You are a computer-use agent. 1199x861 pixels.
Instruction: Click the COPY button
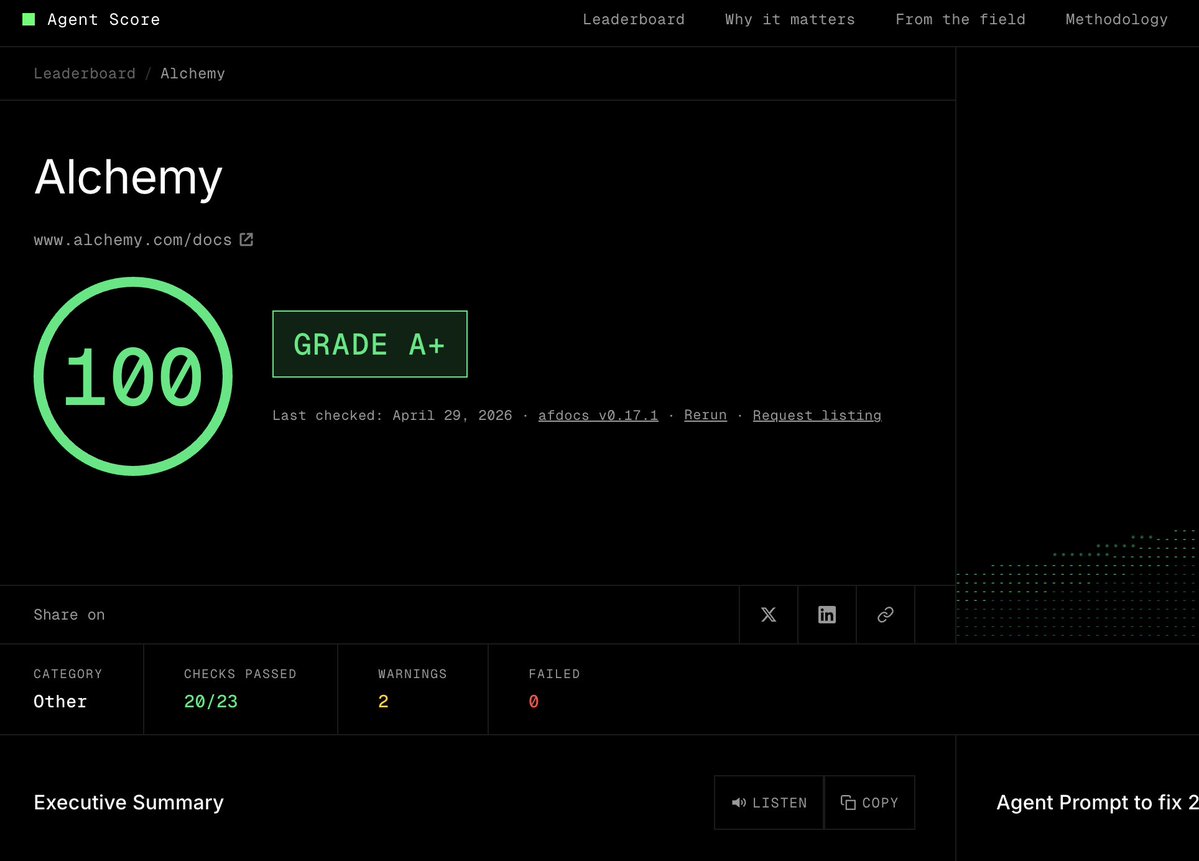point(869,803)
